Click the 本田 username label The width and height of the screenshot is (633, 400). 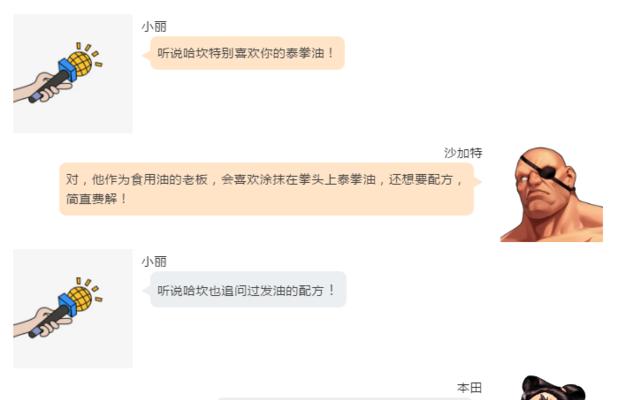coord(470,388)
